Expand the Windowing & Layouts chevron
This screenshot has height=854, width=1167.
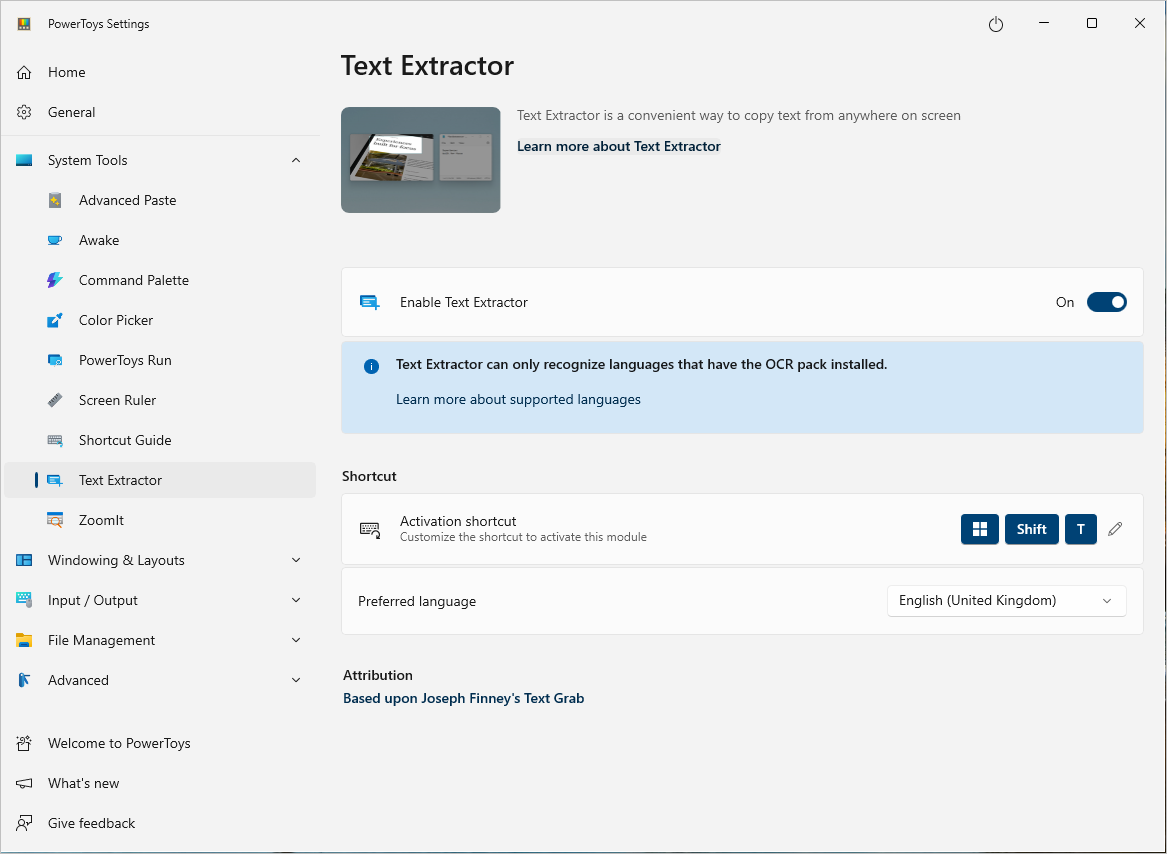(296, 561)
